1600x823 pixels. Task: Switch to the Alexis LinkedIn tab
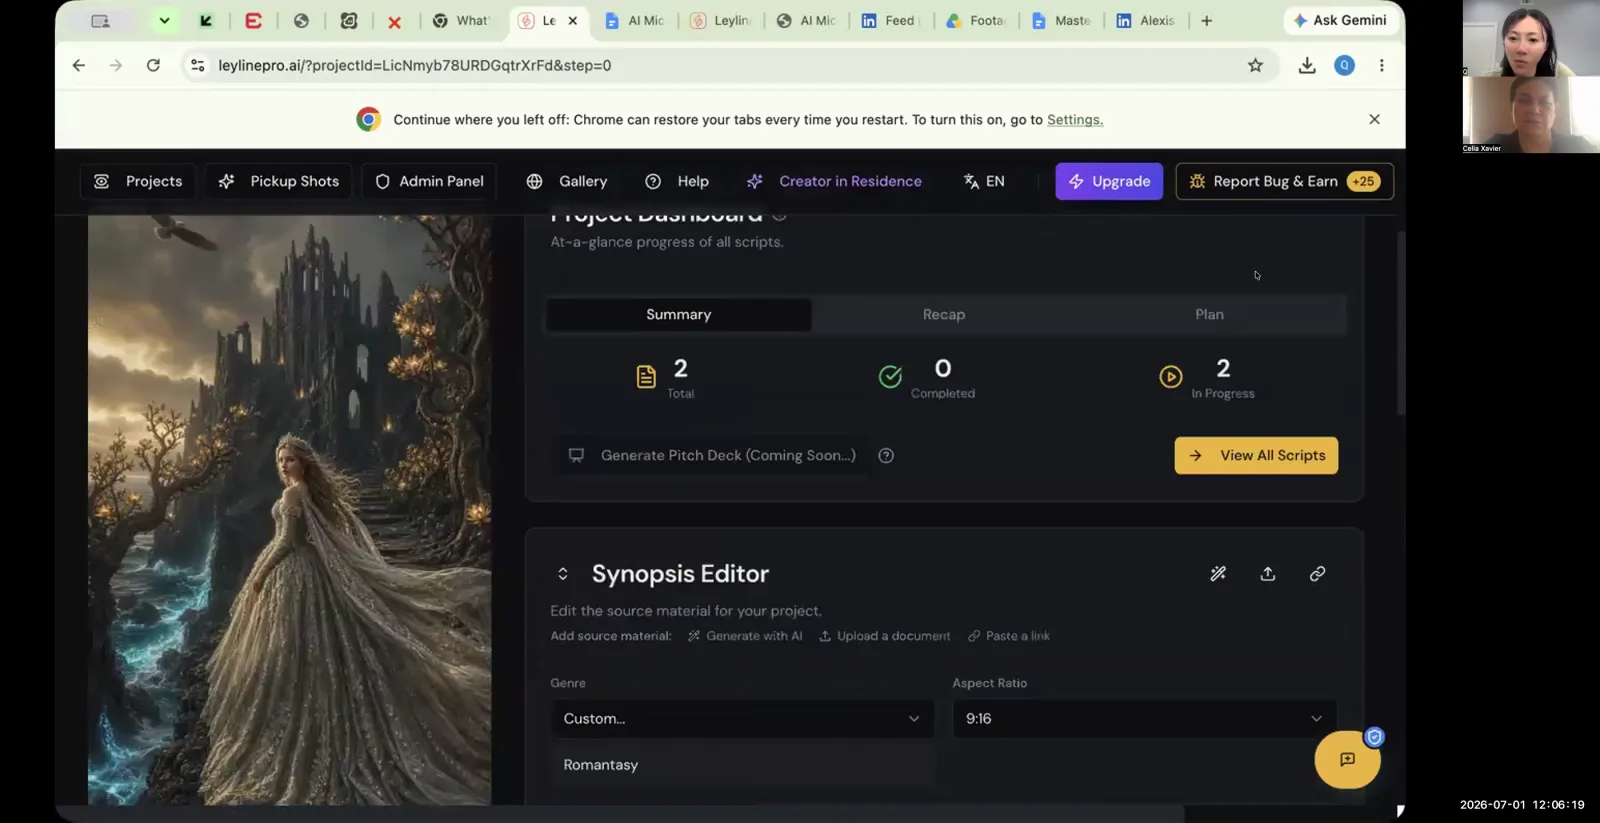pyautogui.click(x=1147, y=20)
